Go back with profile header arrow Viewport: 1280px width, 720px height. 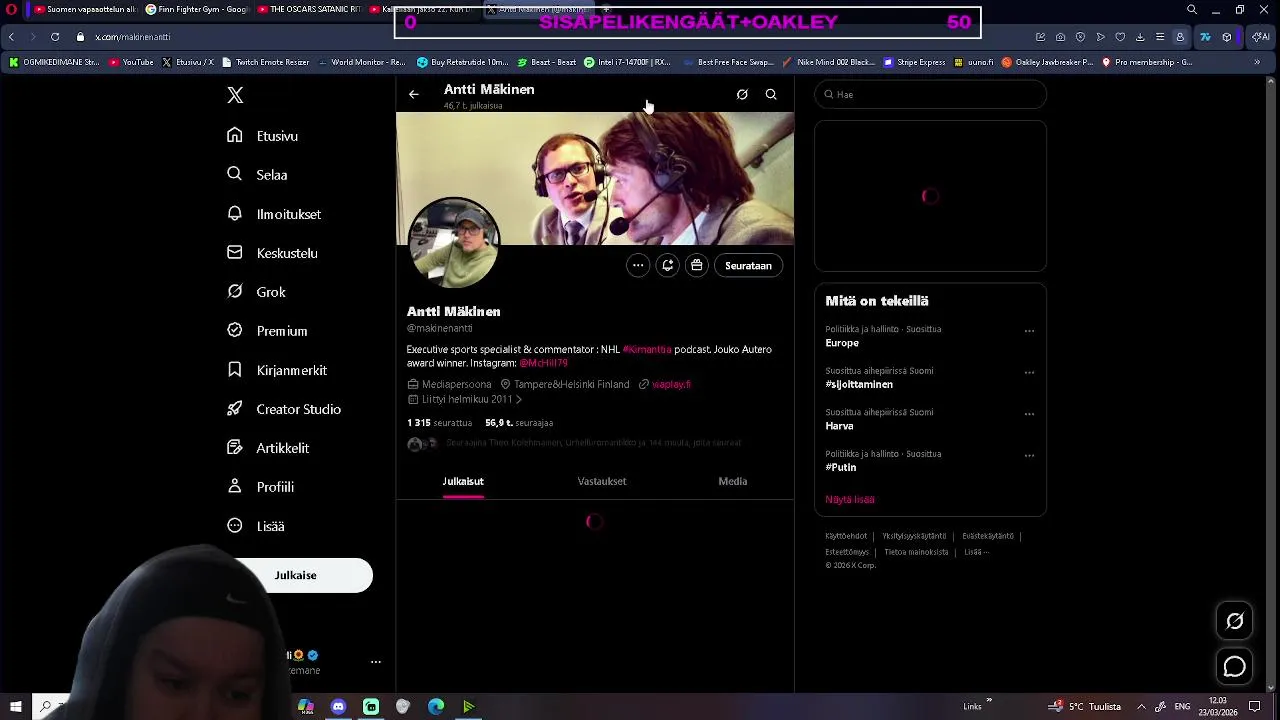(414, 94)
